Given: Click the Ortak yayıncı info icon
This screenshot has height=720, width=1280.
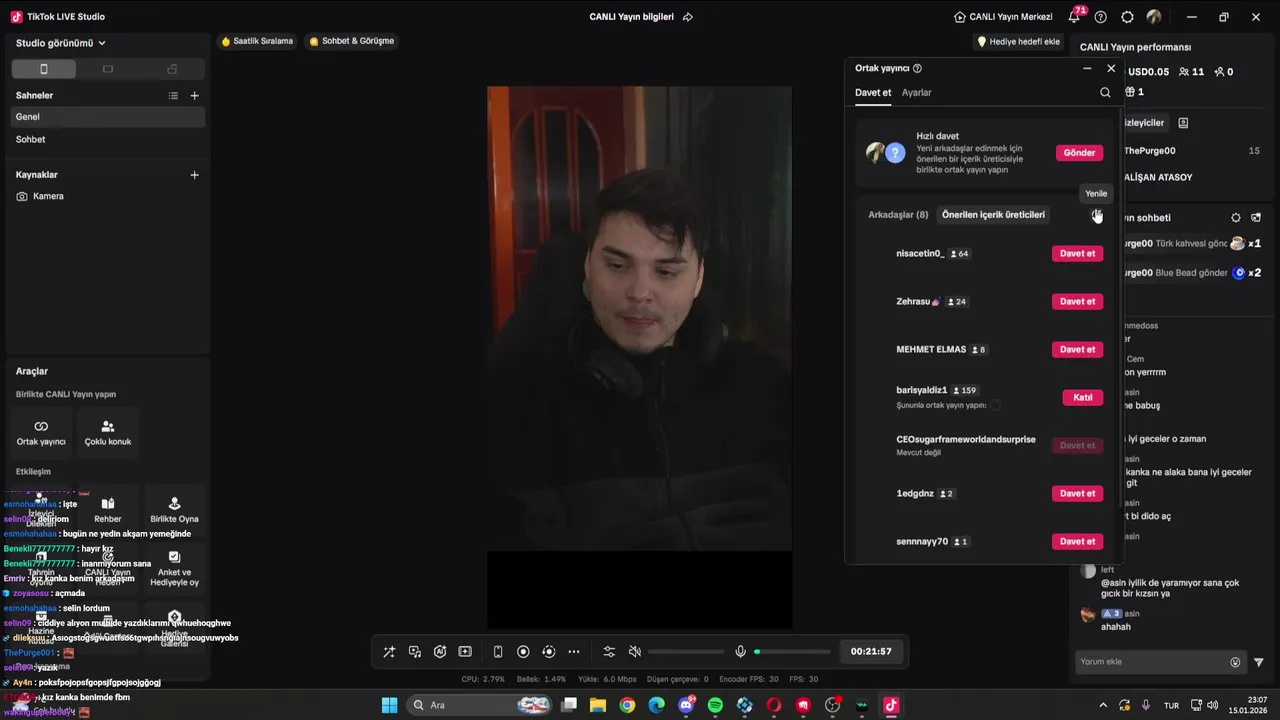Looking at the screenshot, I should (917, 68).
